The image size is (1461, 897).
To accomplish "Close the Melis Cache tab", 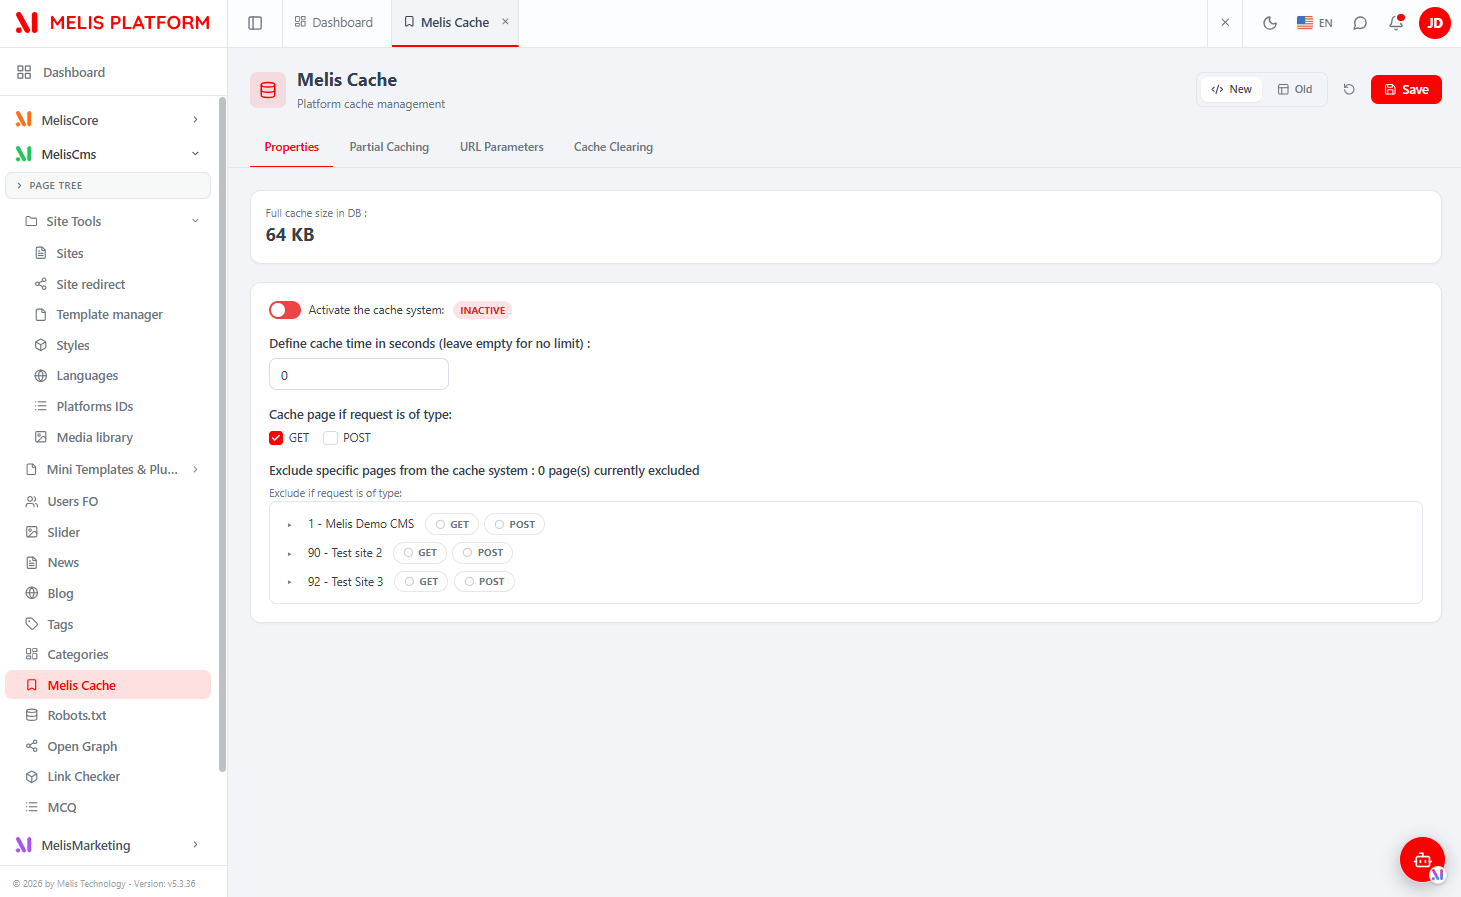I will [505, 22].
